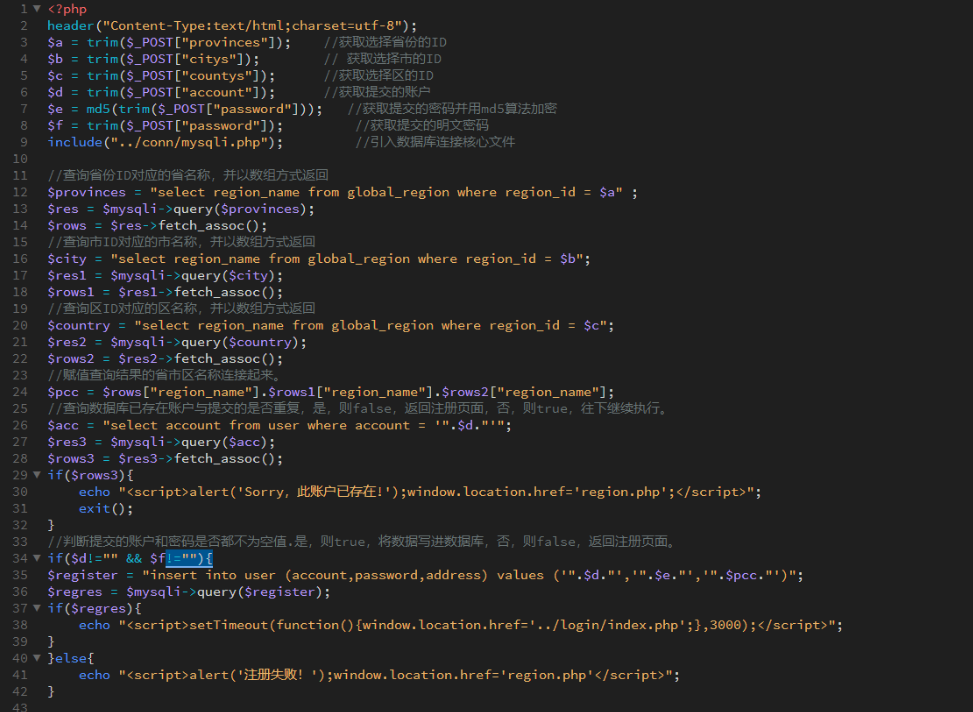This screenshot has width=973, height=712.
Task: Click the header function call on line 2
Action: 71,25
